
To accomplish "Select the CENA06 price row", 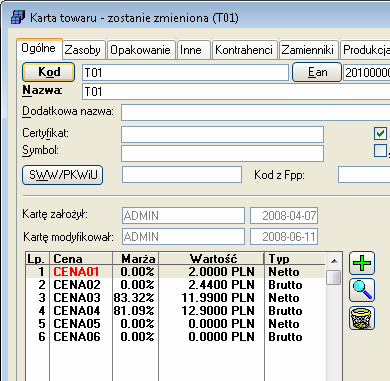I will tap(176, 337).
